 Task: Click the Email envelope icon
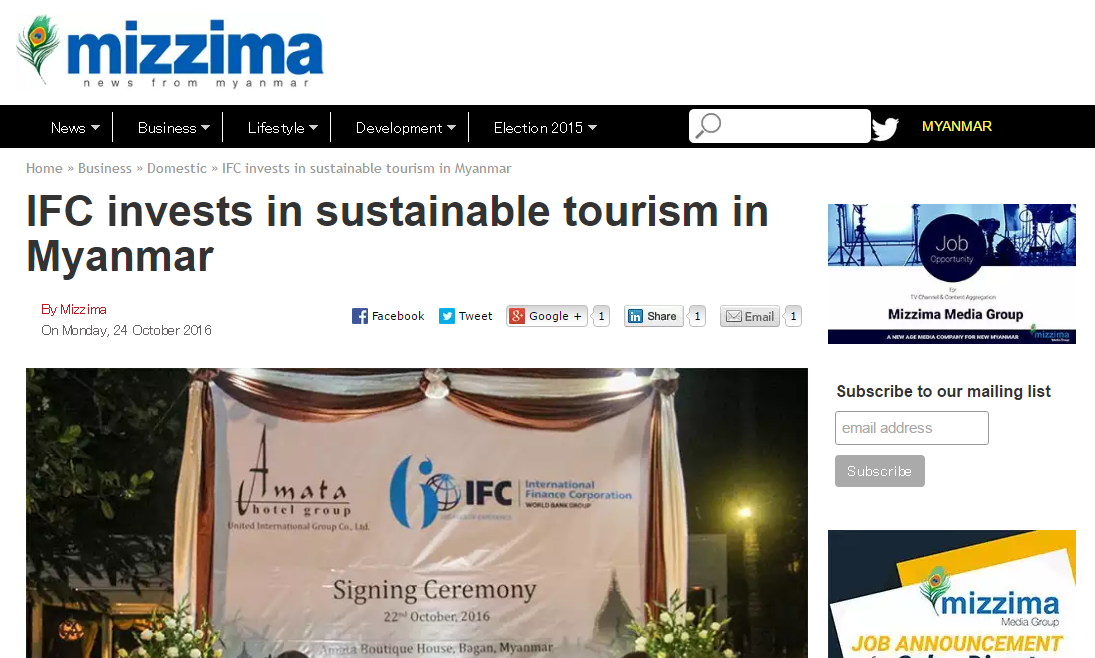[x=734, y=316]
